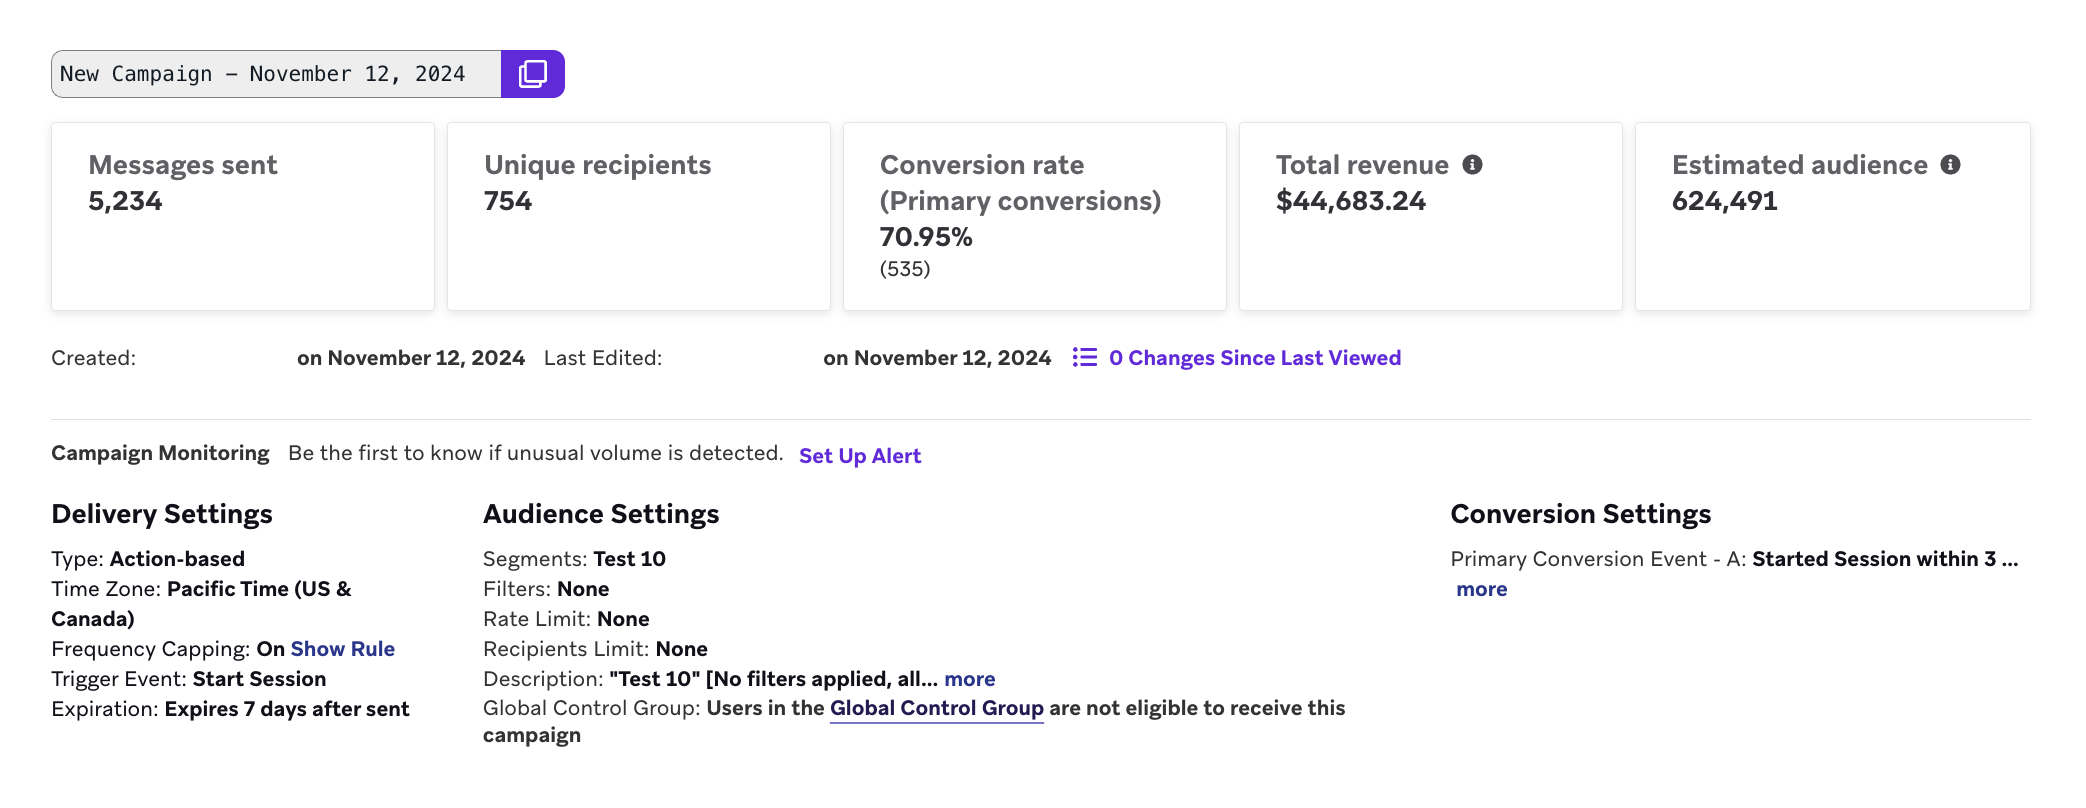2086x808 pixels.
Task: Click the $44,683.24 total revenue value
Action: [x=1350, y=201]
